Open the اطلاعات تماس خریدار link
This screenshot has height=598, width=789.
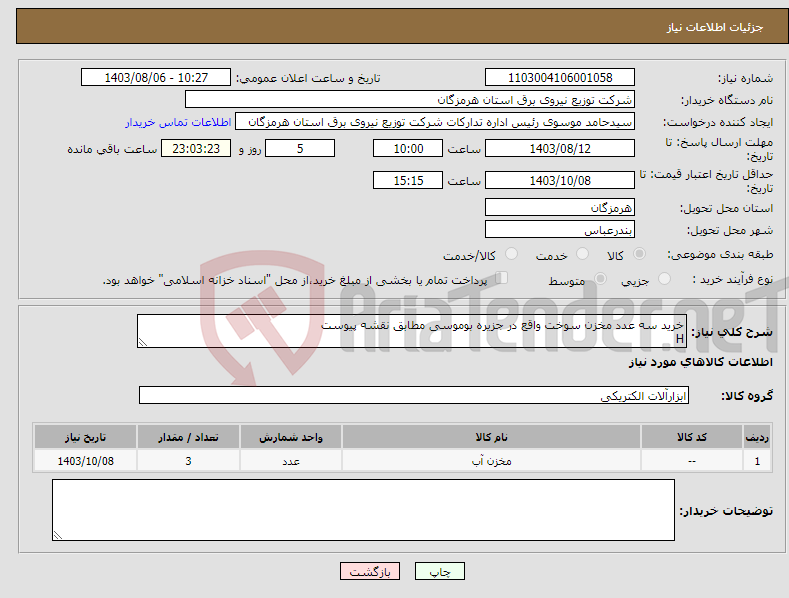(178, 122)
